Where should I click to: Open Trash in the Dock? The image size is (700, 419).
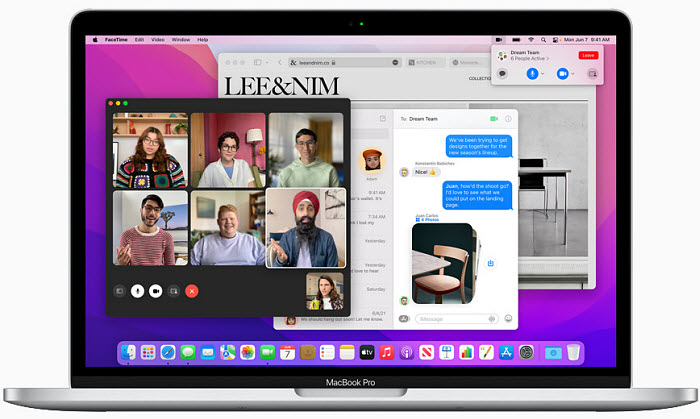573,353
